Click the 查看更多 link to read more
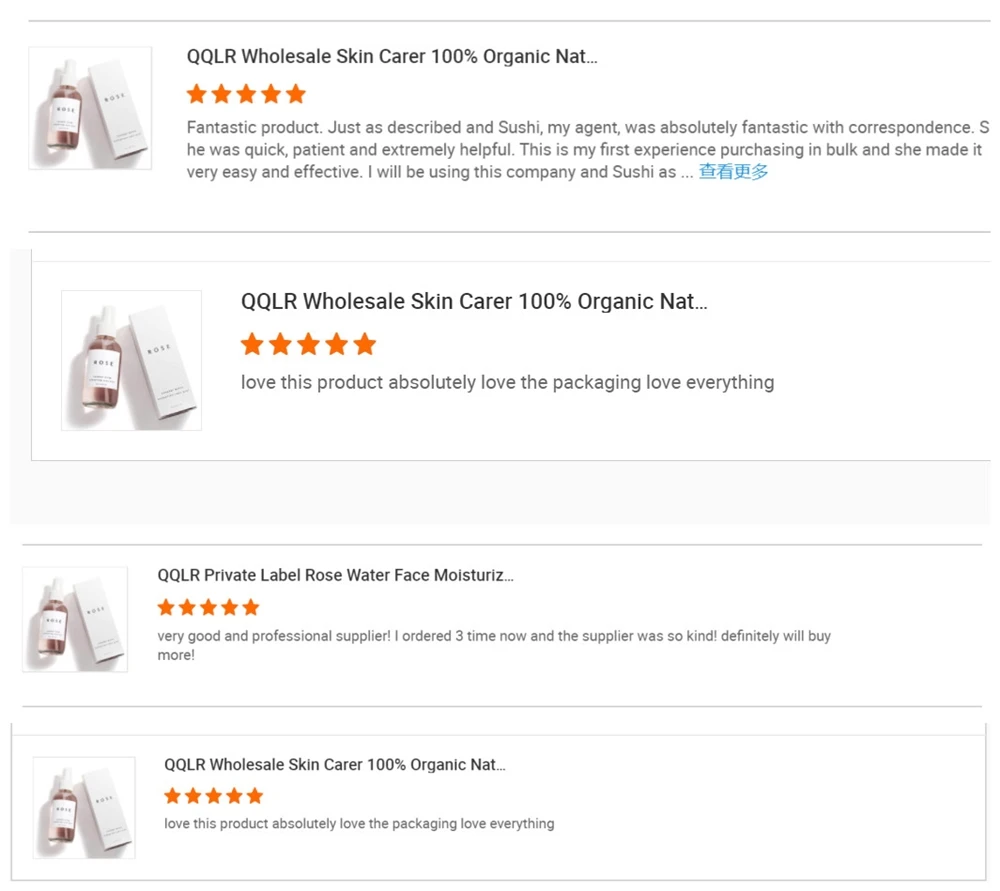Viewport: 1000px width, 891px height. click(733, 172)
